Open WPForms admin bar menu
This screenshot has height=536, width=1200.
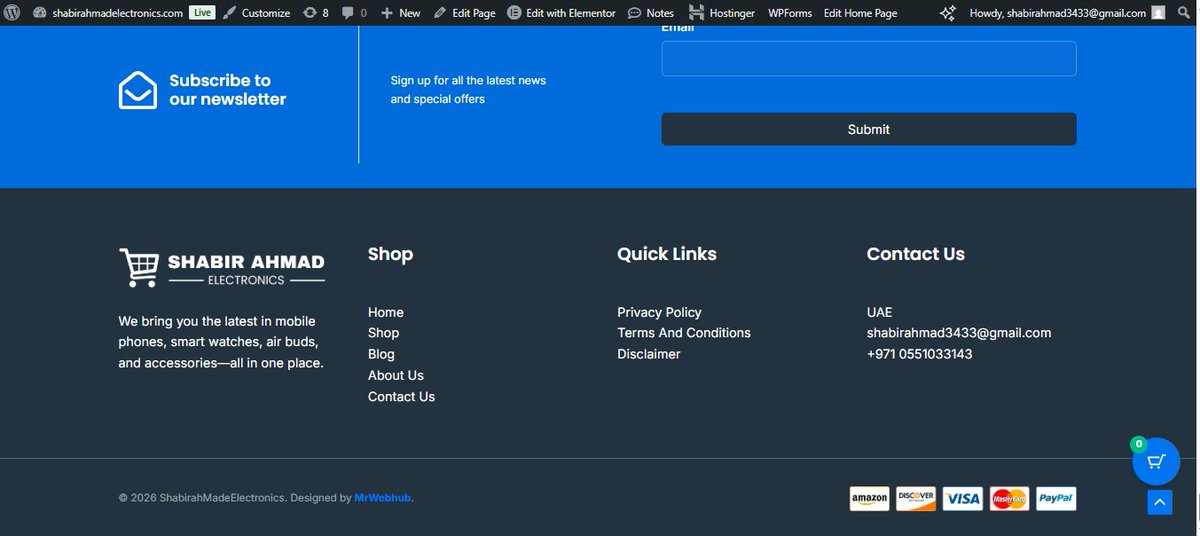tap(790, 13)
